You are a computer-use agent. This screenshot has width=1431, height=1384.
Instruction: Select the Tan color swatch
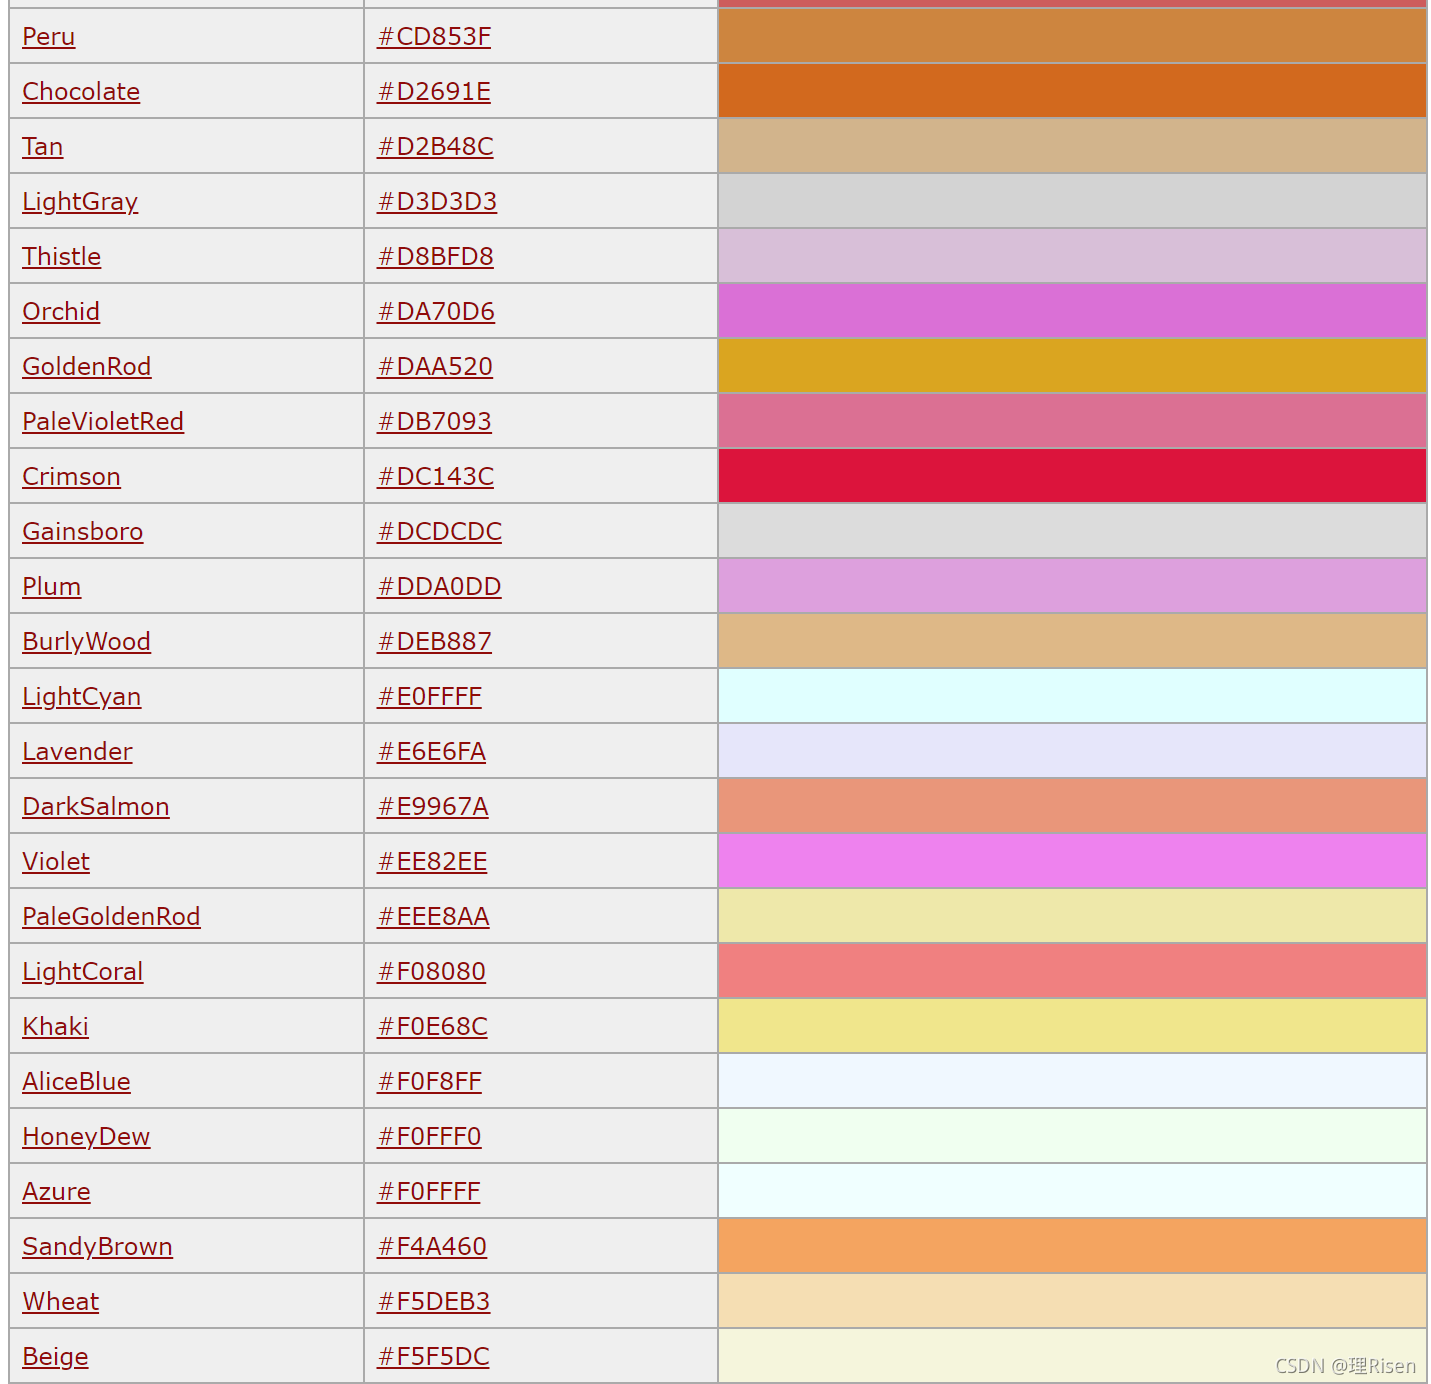(1072, 146)
